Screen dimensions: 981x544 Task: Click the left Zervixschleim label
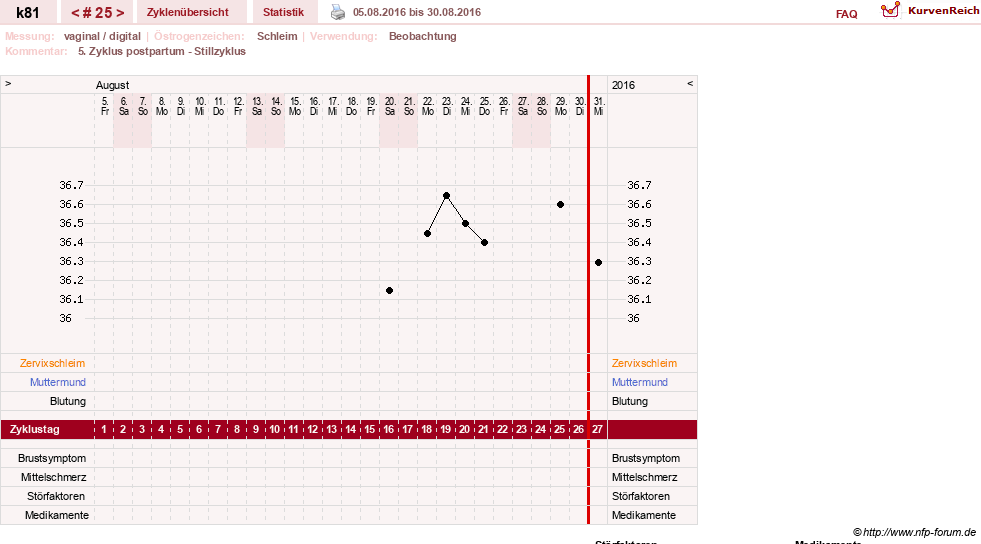tap(52, 363)
